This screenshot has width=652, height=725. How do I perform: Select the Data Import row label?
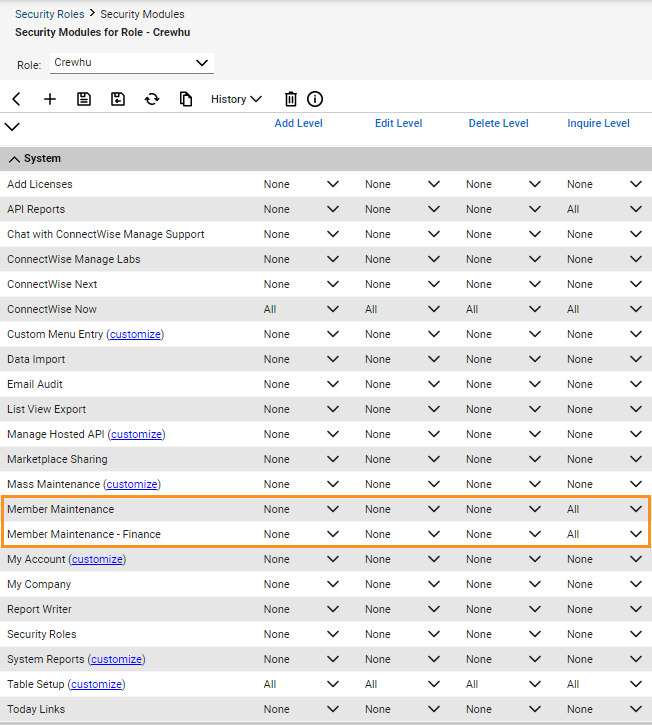(36, 359)
